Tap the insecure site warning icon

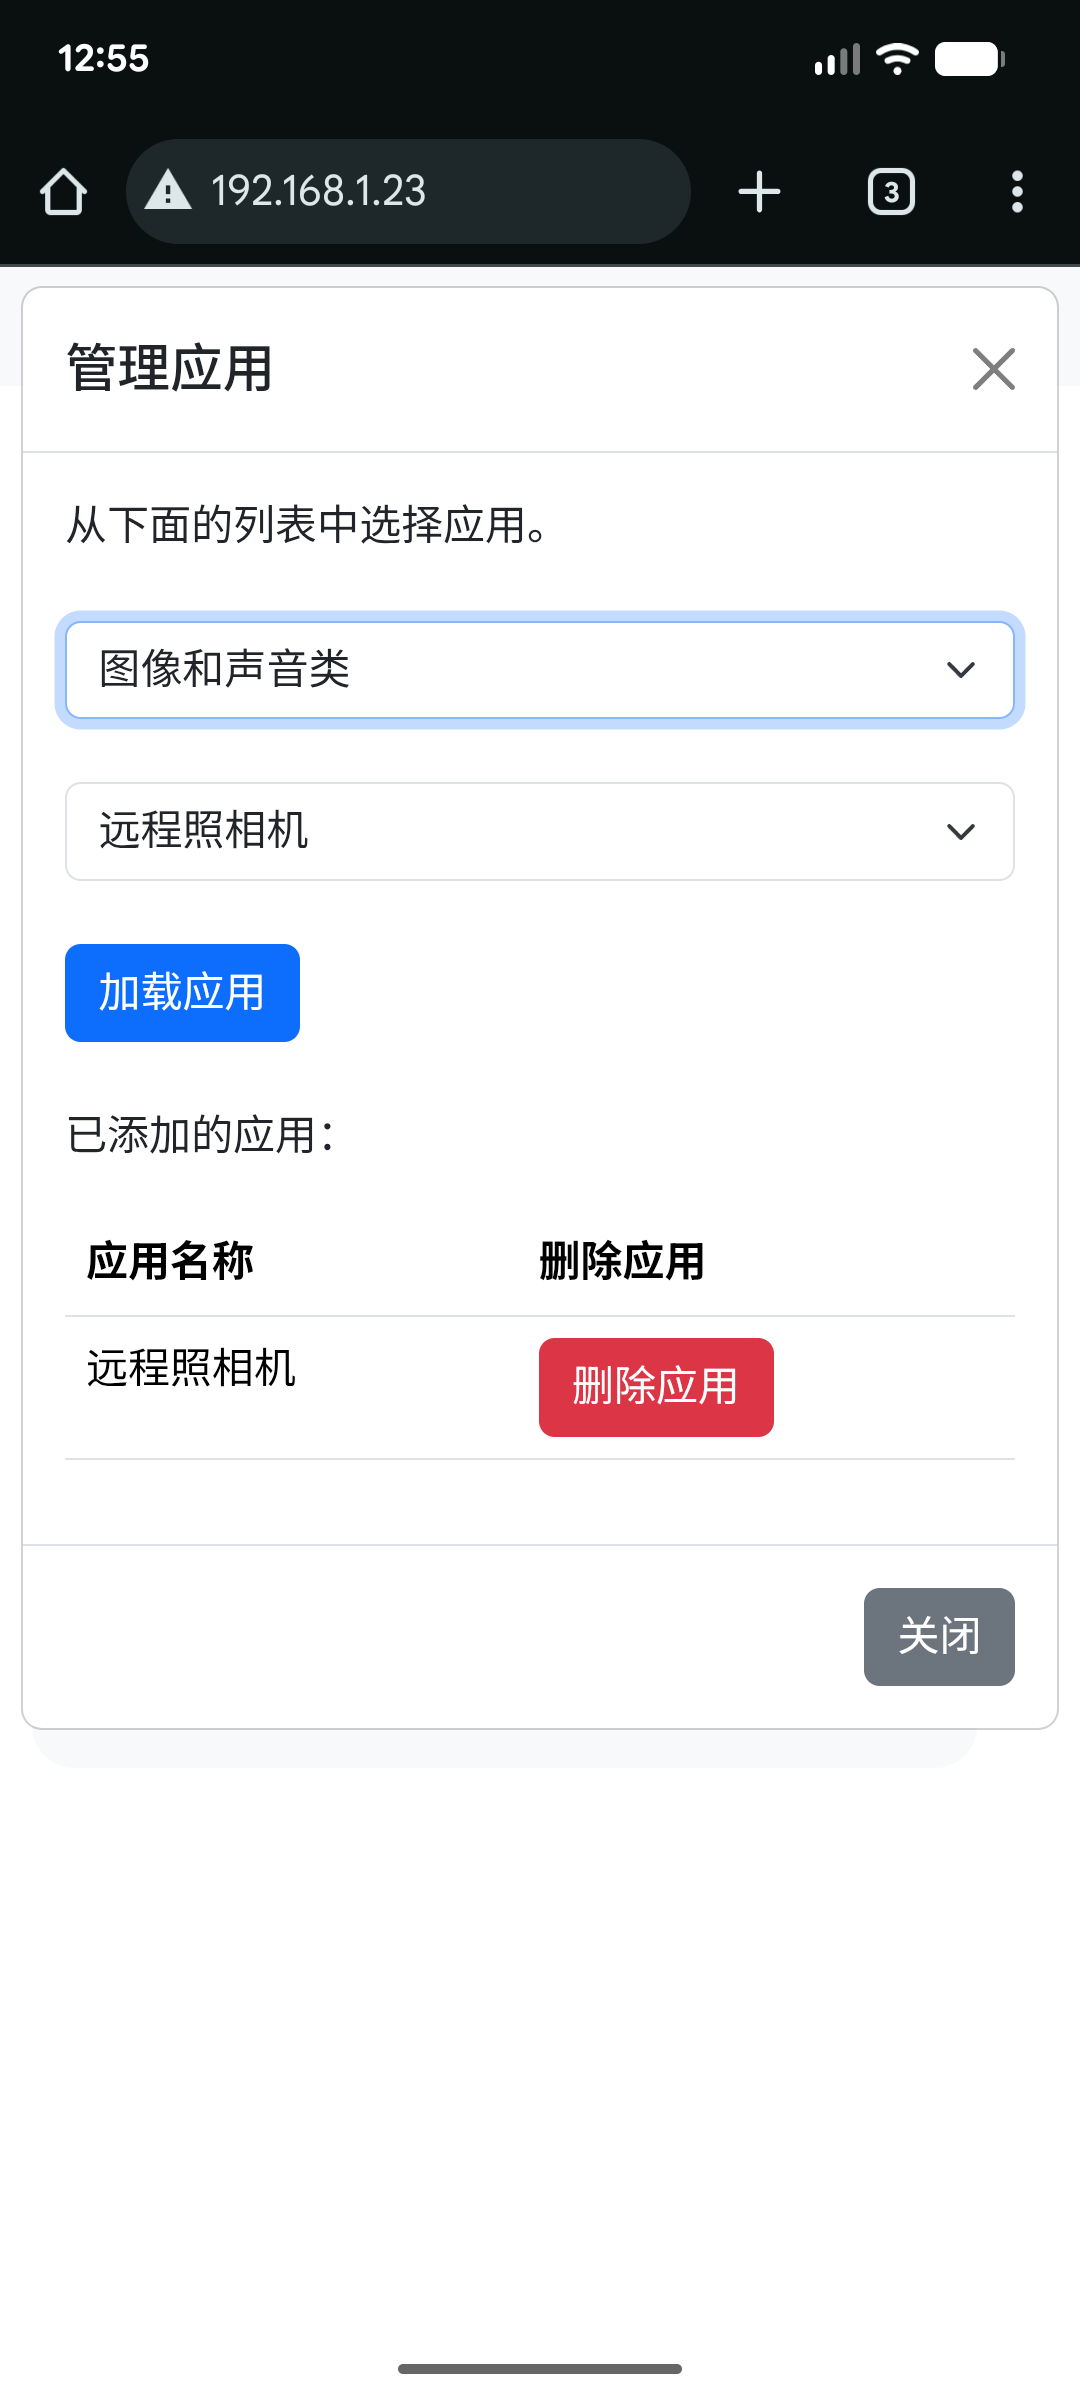[x=168, y=190]
